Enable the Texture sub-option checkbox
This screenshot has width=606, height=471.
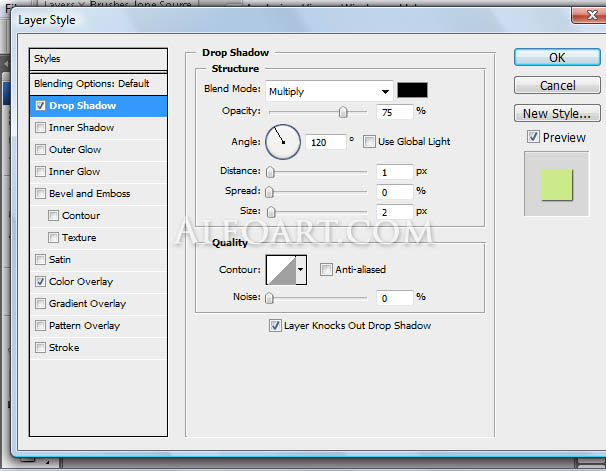[53, 237]
